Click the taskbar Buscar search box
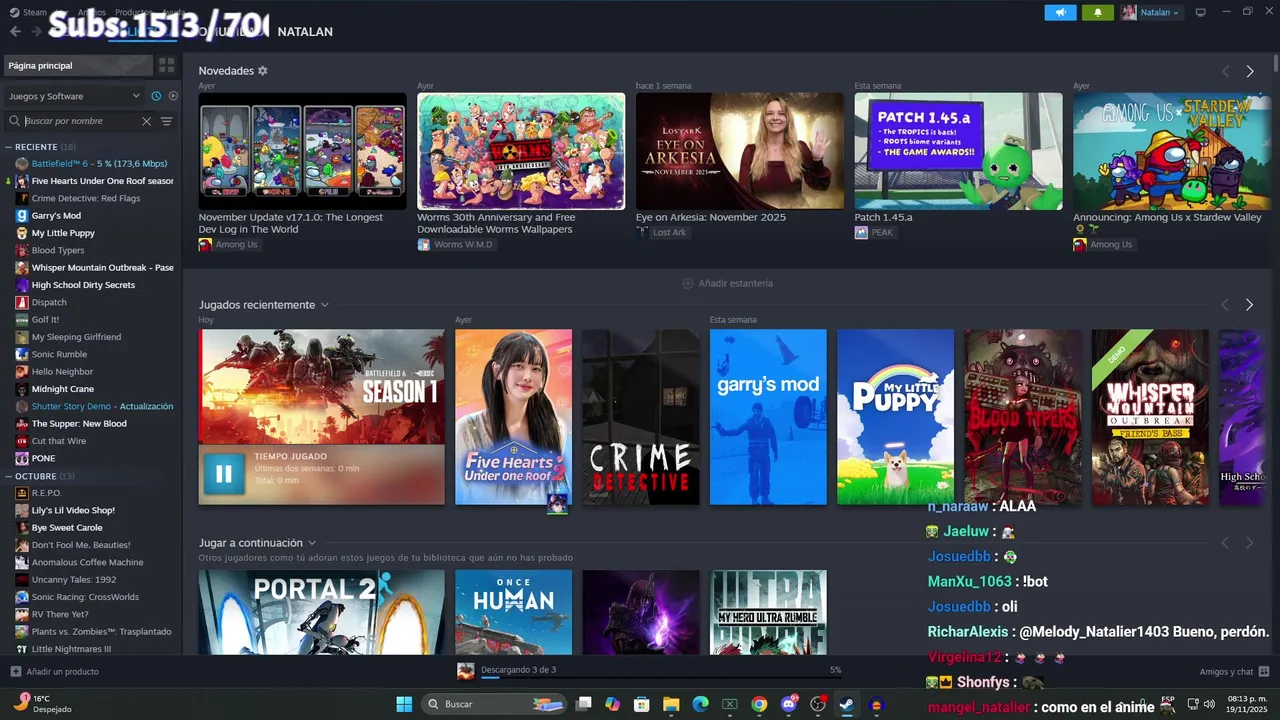This screenshot has width=1280, height=720. pyautogui.click(x=495, y=704)
